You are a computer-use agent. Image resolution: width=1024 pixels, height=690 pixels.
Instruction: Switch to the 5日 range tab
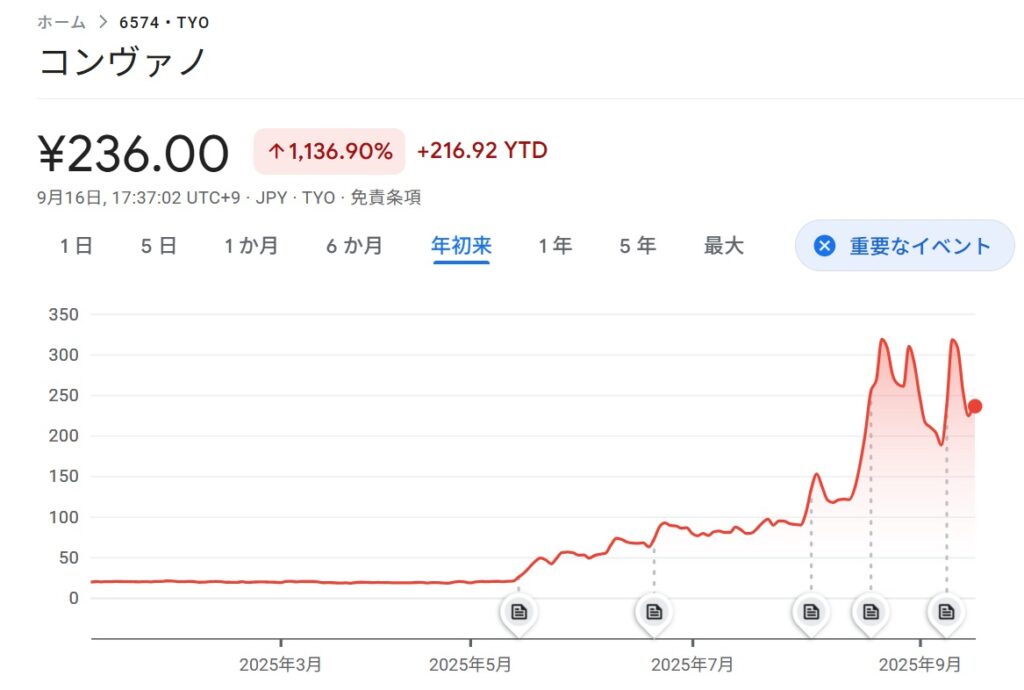[x=158, y=246]
